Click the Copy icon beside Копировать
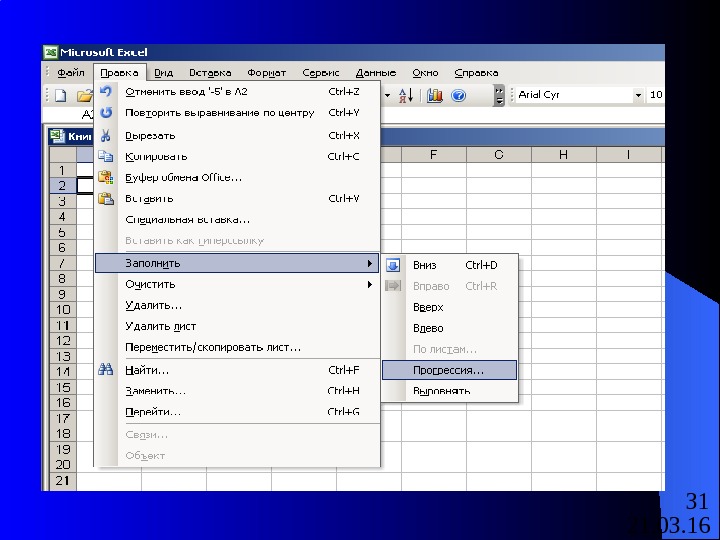This screenshot has height=540, width=720. point(106,157)
